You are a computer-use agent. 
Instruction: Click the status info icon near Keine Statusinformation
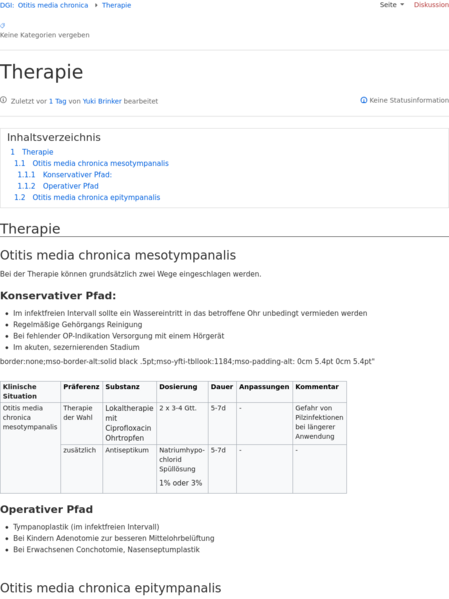pyautogui.click(x=363, y=100)
